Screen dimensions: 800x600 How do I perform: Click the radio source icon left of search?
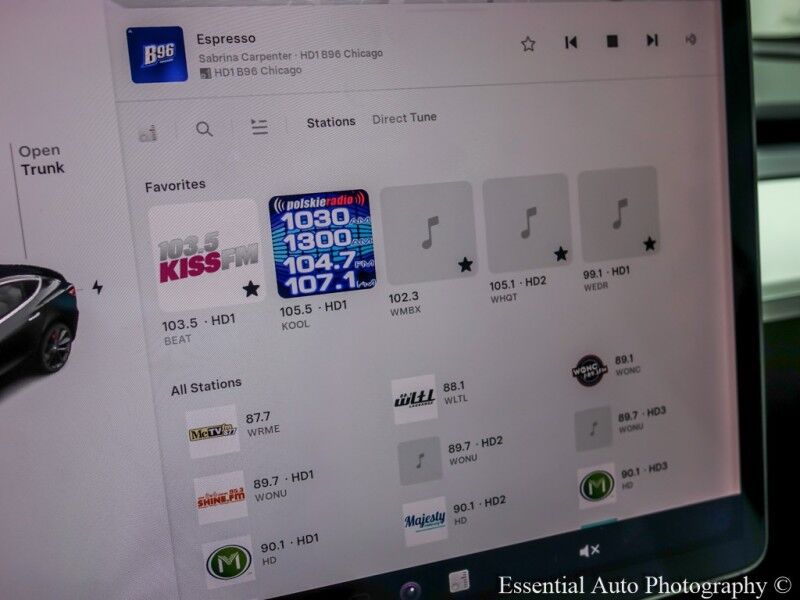pyautogui.click(x=148, y=132)
